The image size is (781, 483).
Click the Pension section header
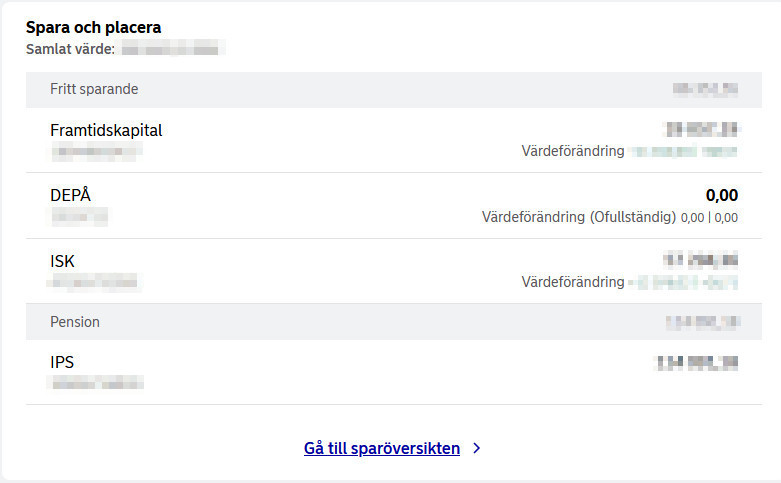(75, 322)
